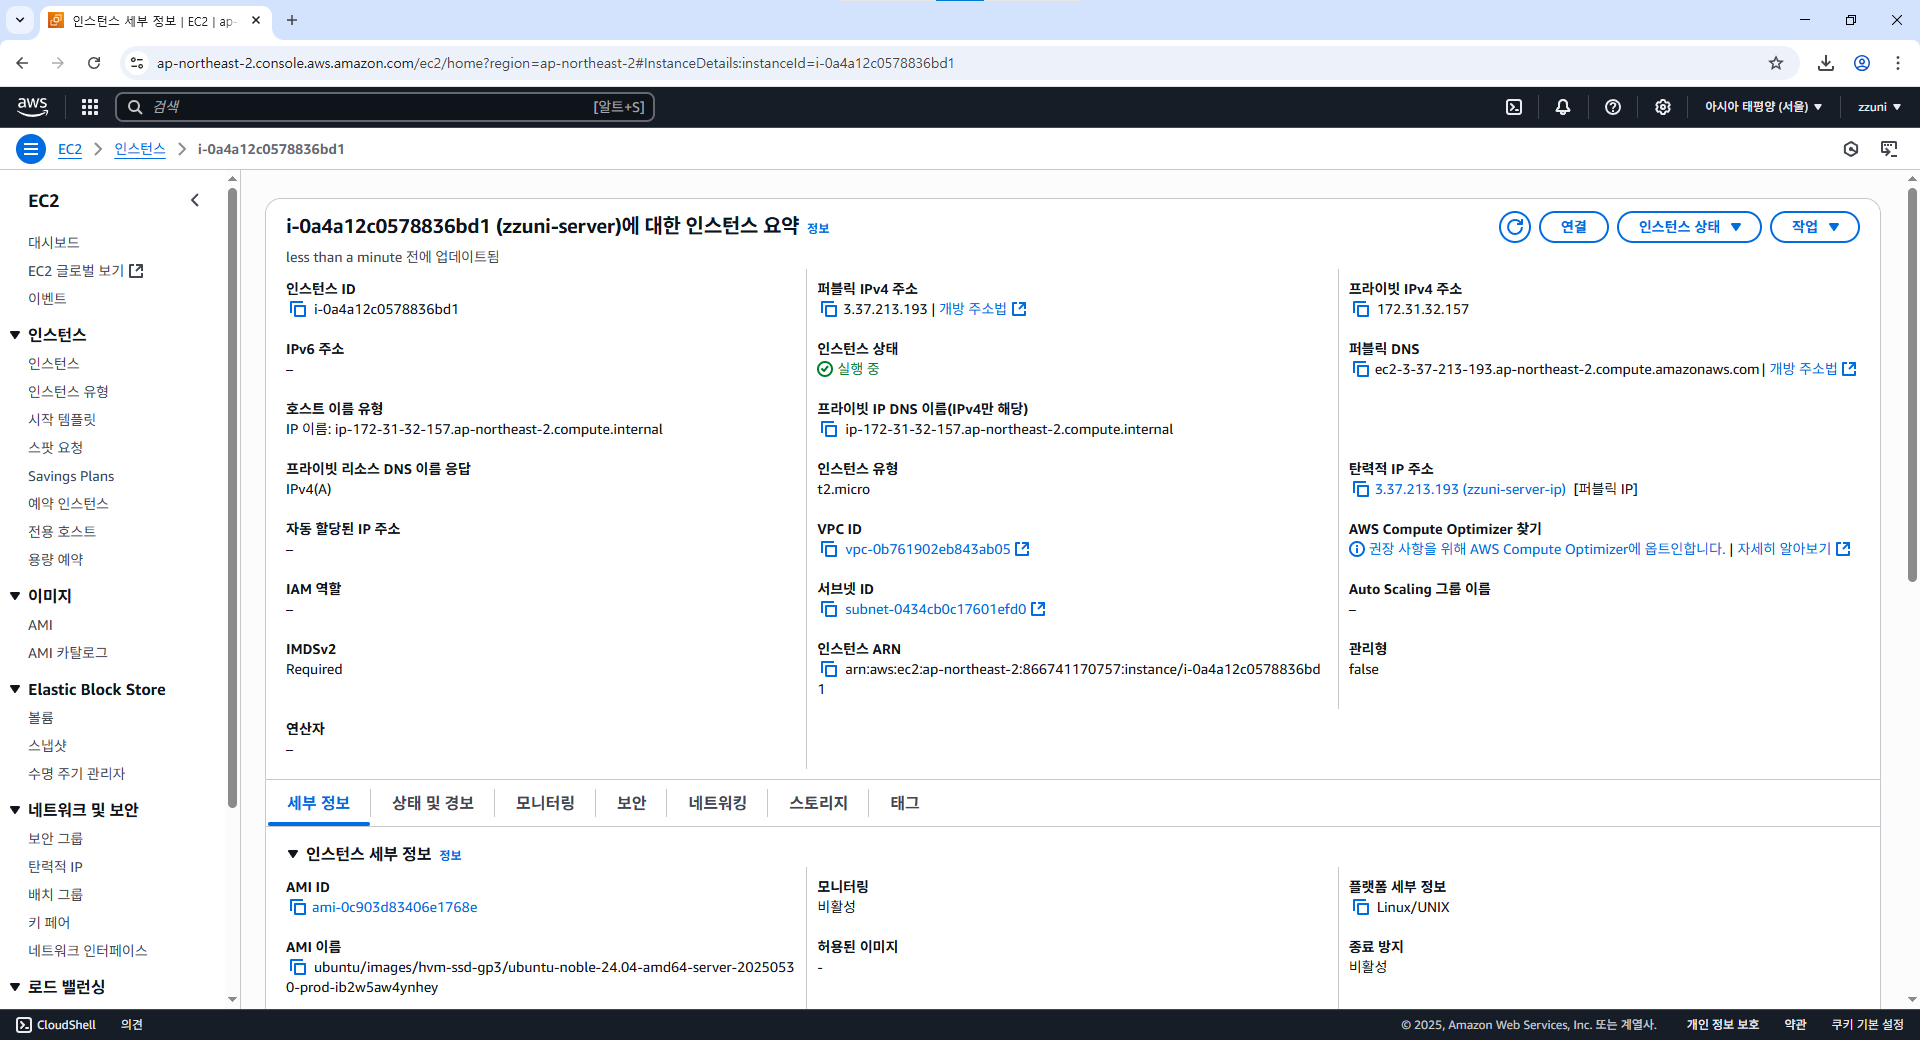The height and width of the screenshot is (1040, 1920).
Task: Click the 연결 connect button
Action: 1574,227
